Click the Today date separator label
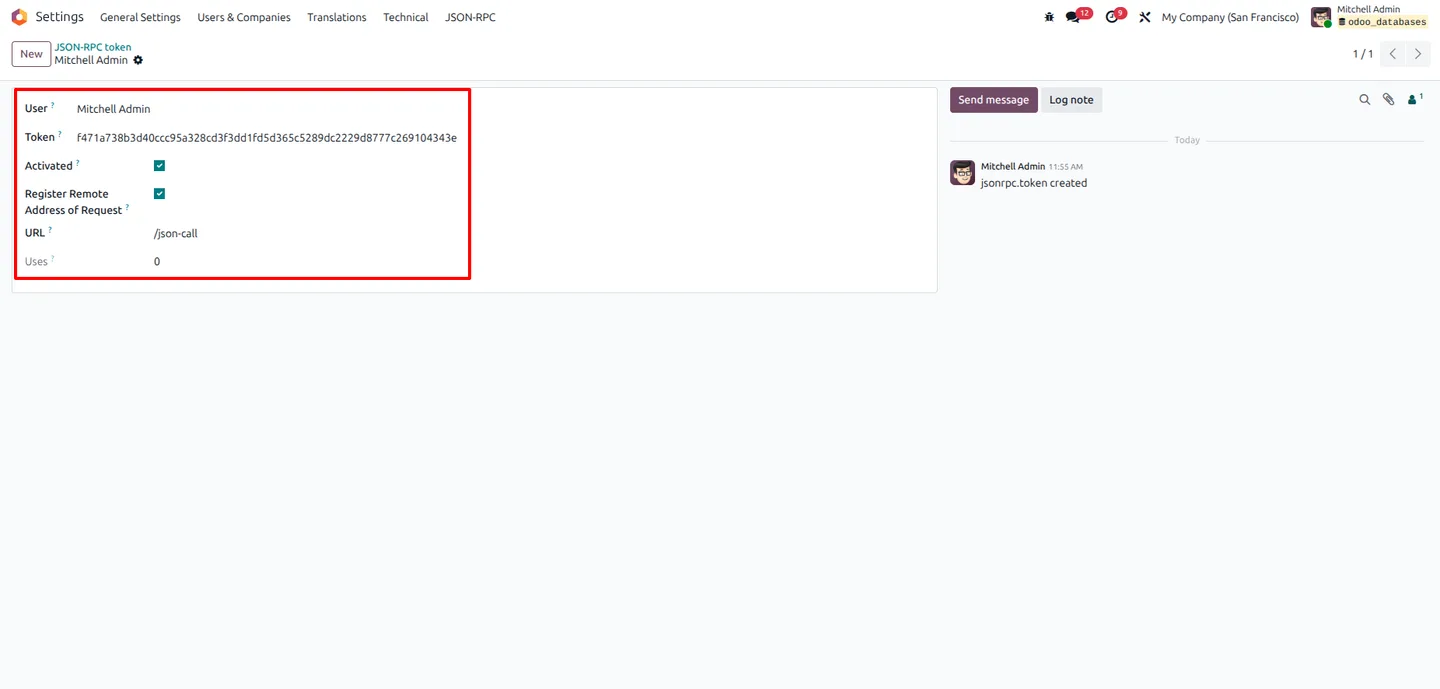 pyautogui.click(x=1187, y=140)
